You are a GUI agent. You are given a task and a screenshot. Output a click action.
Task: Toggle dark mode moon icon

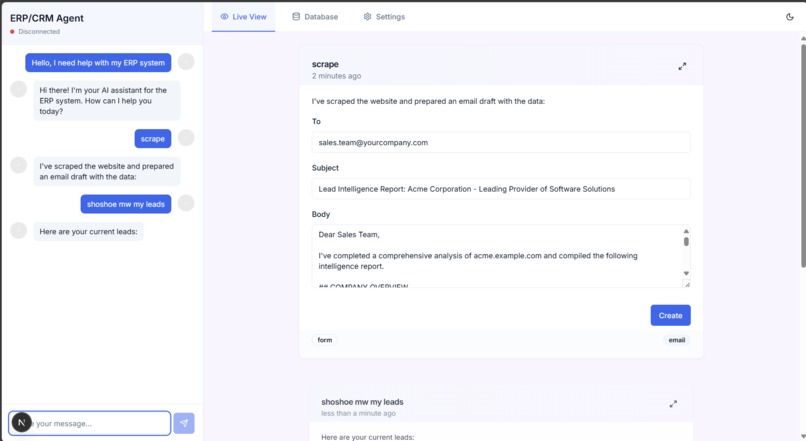click(x=790, y=17)
